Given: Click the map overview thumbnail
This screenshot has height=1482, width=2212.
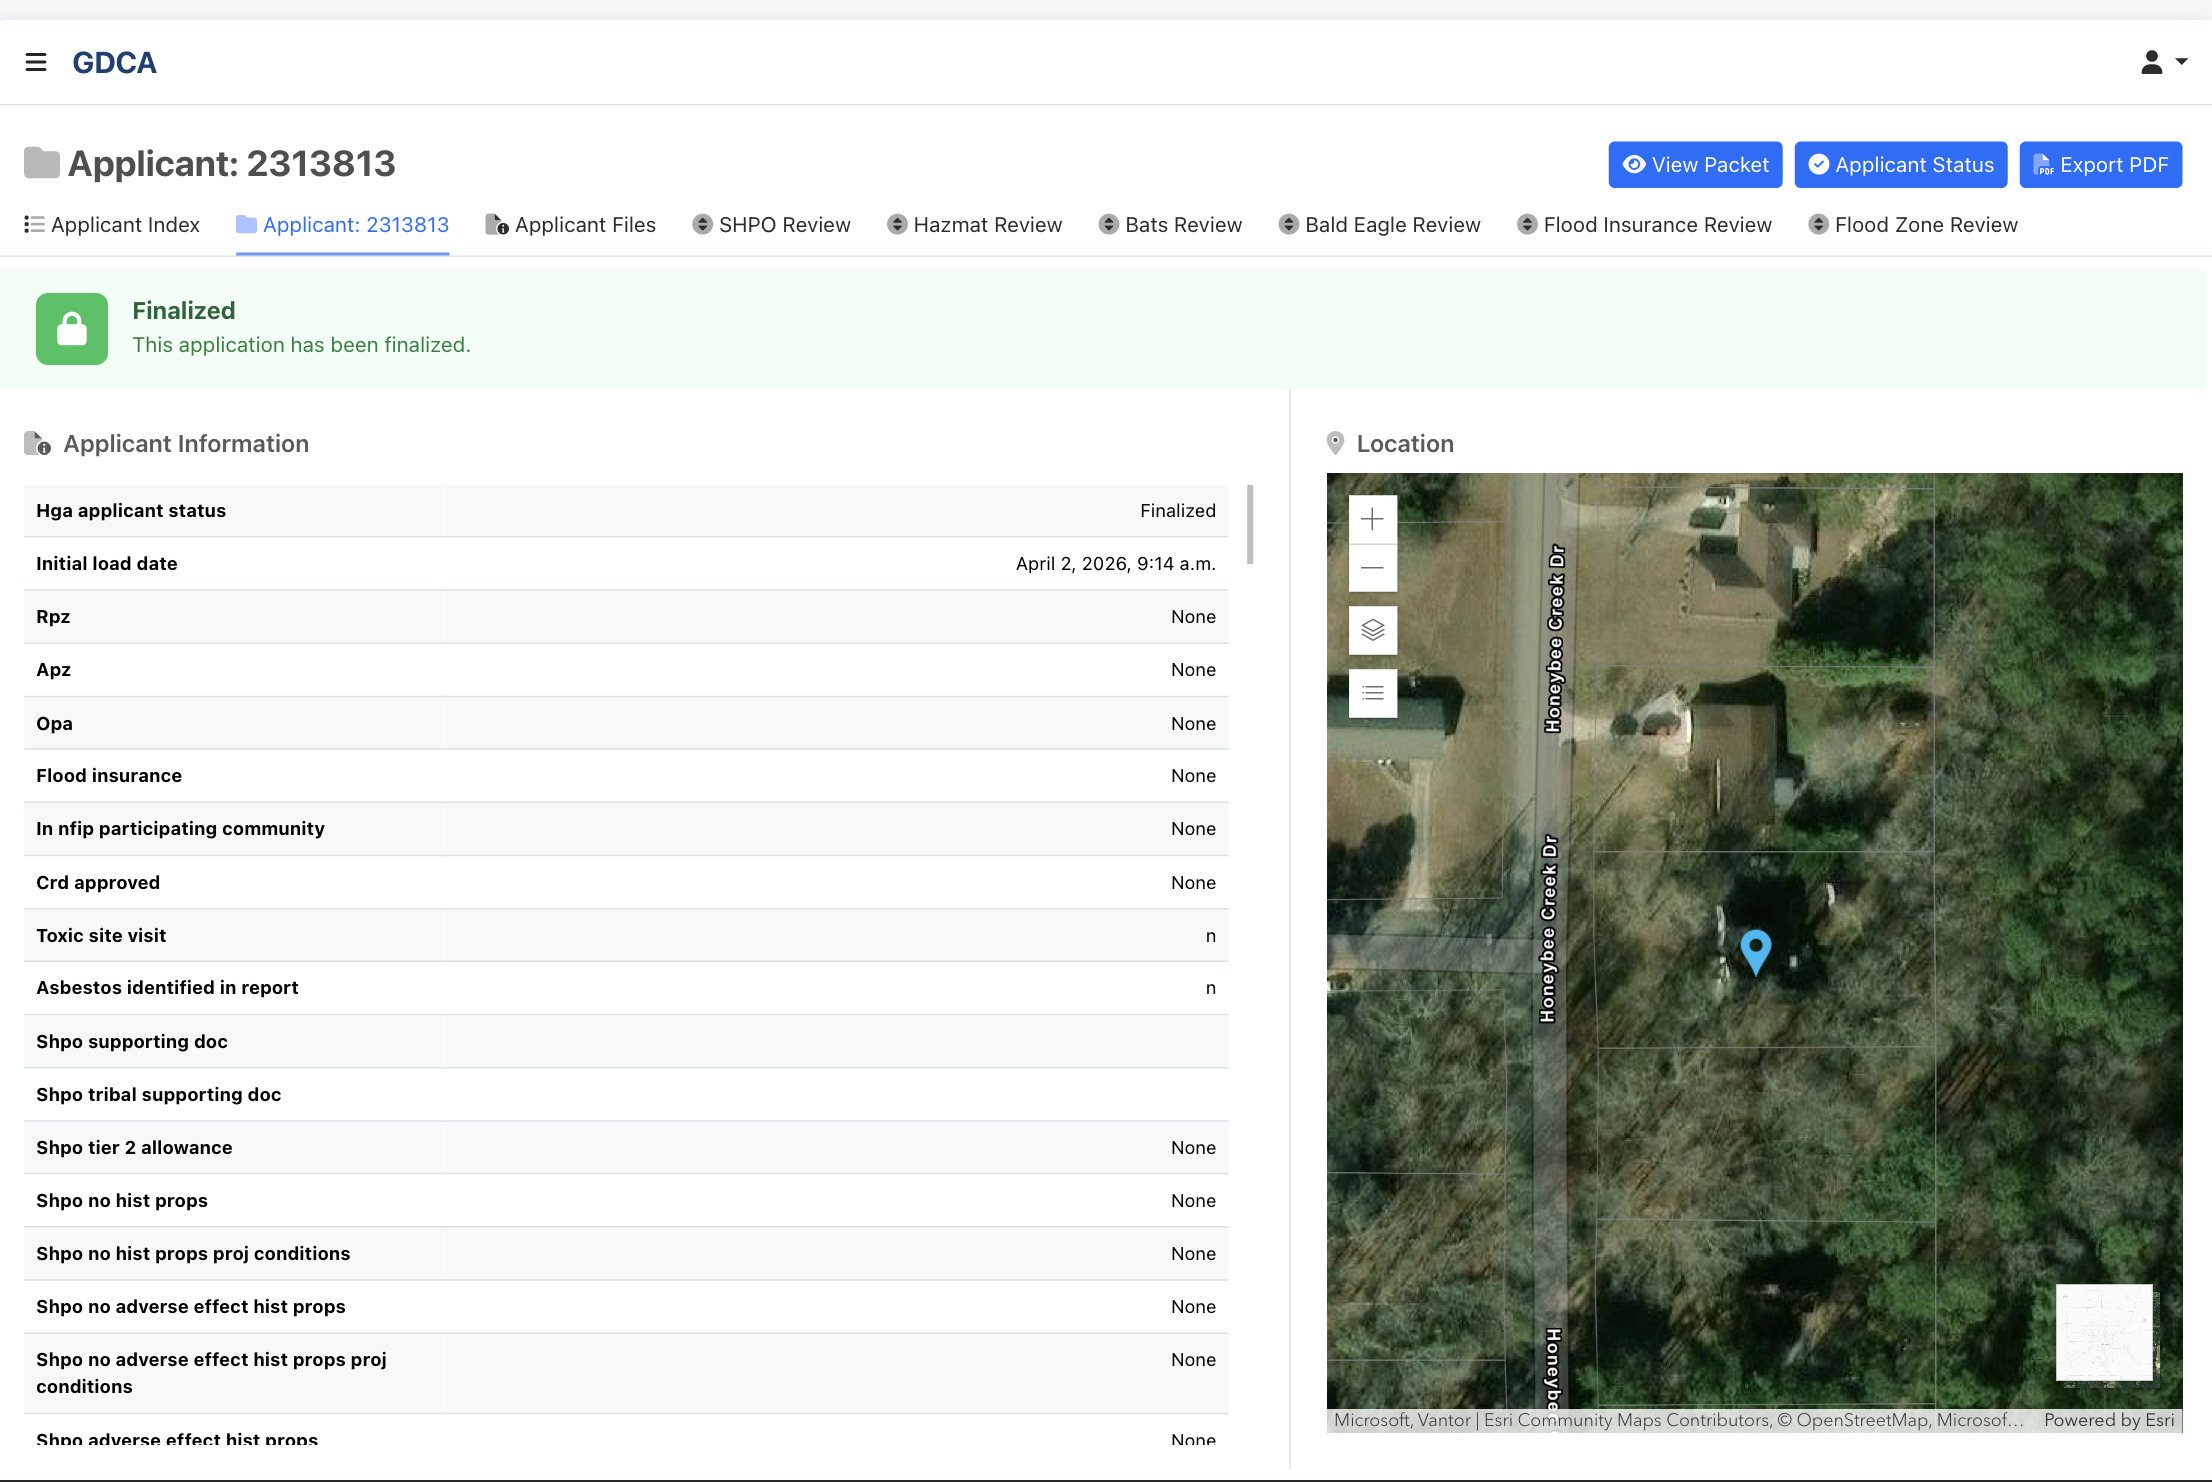Looking at the screenshot, I should point(2104,1332).
